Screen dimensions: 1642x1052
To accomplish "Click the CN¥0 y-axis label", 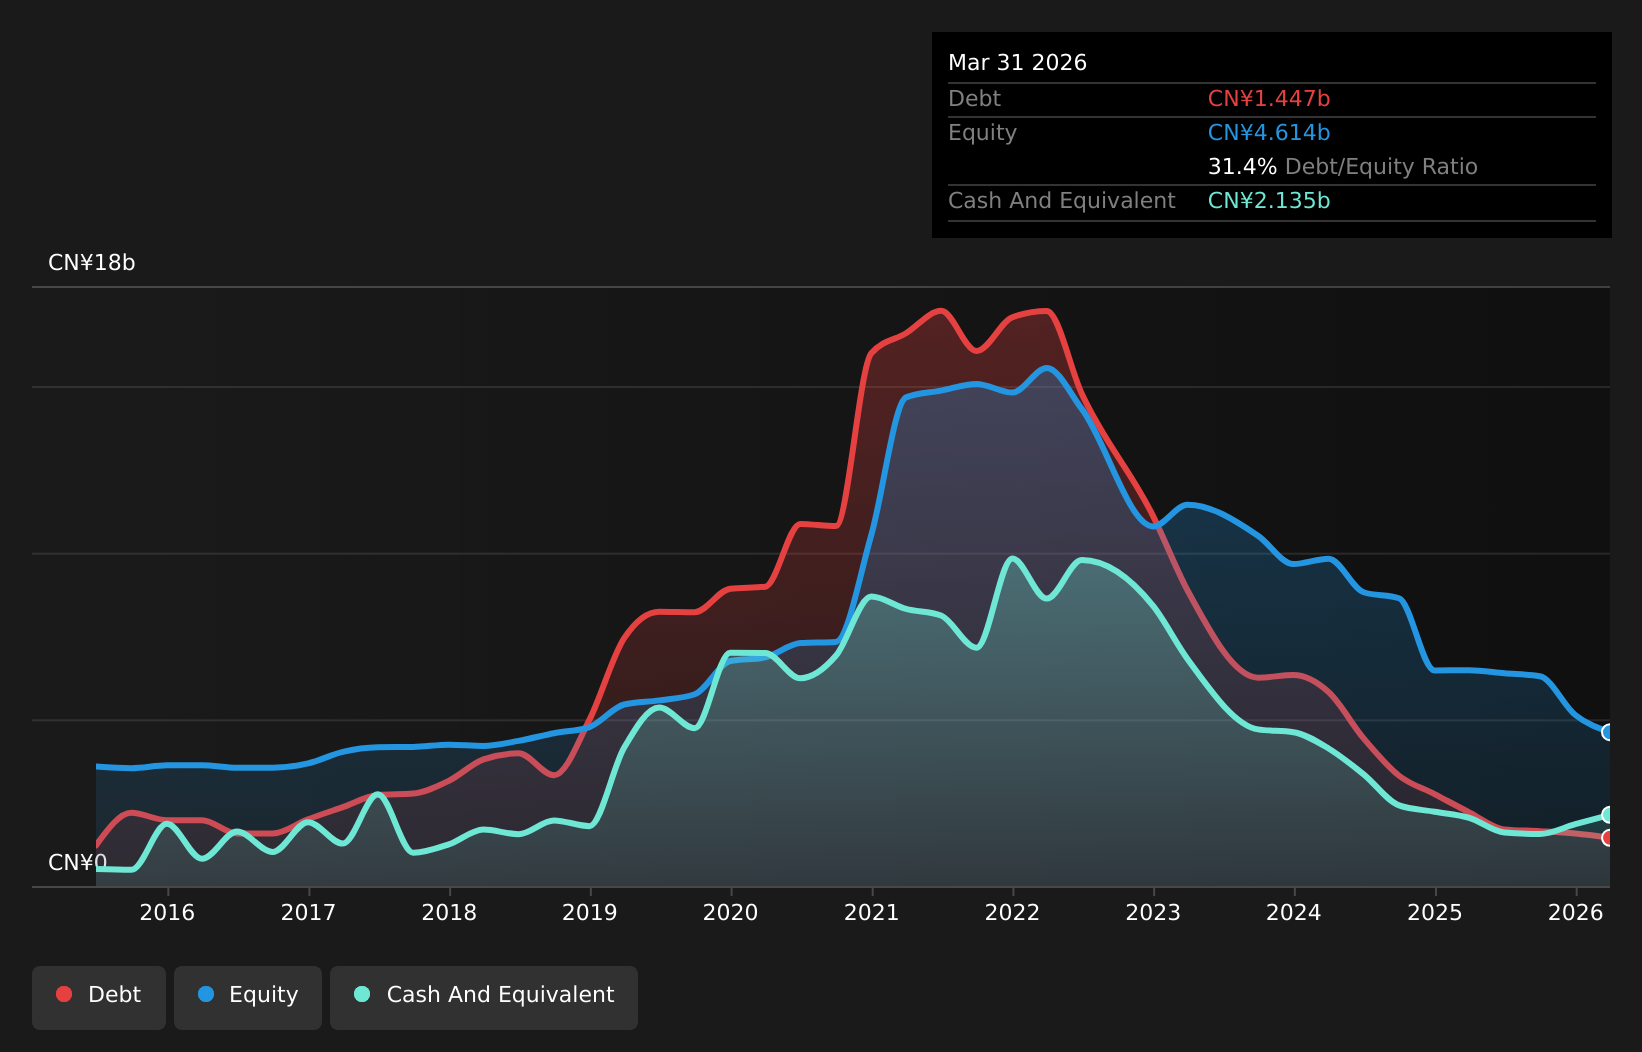I will click(77, 862).
